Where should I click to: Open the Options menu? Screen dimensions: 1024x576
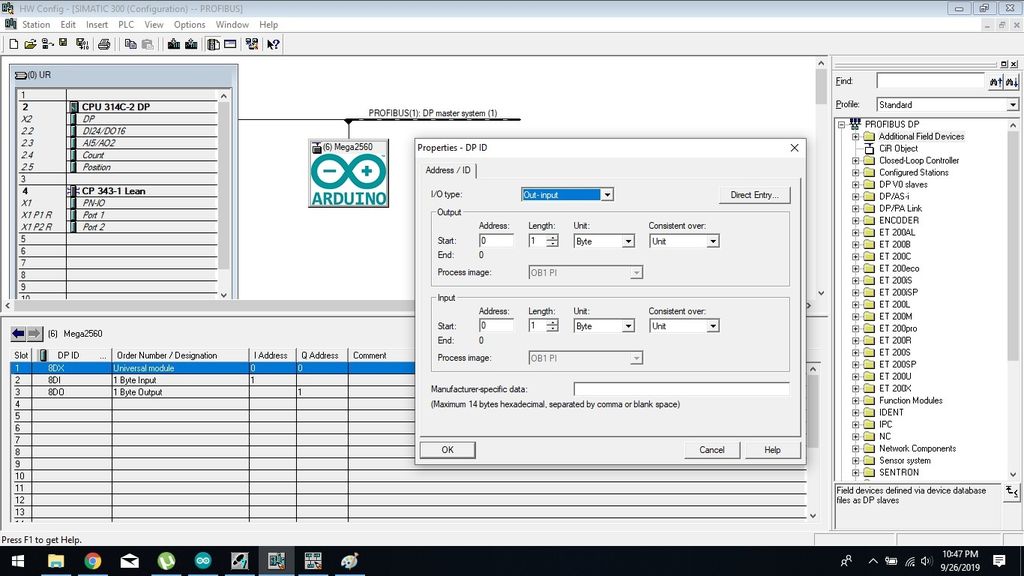189,25
